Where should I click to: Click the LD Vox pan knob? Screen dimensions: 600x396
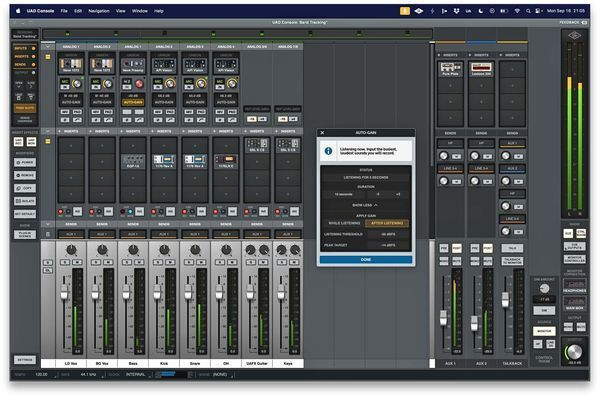[71, 250]
